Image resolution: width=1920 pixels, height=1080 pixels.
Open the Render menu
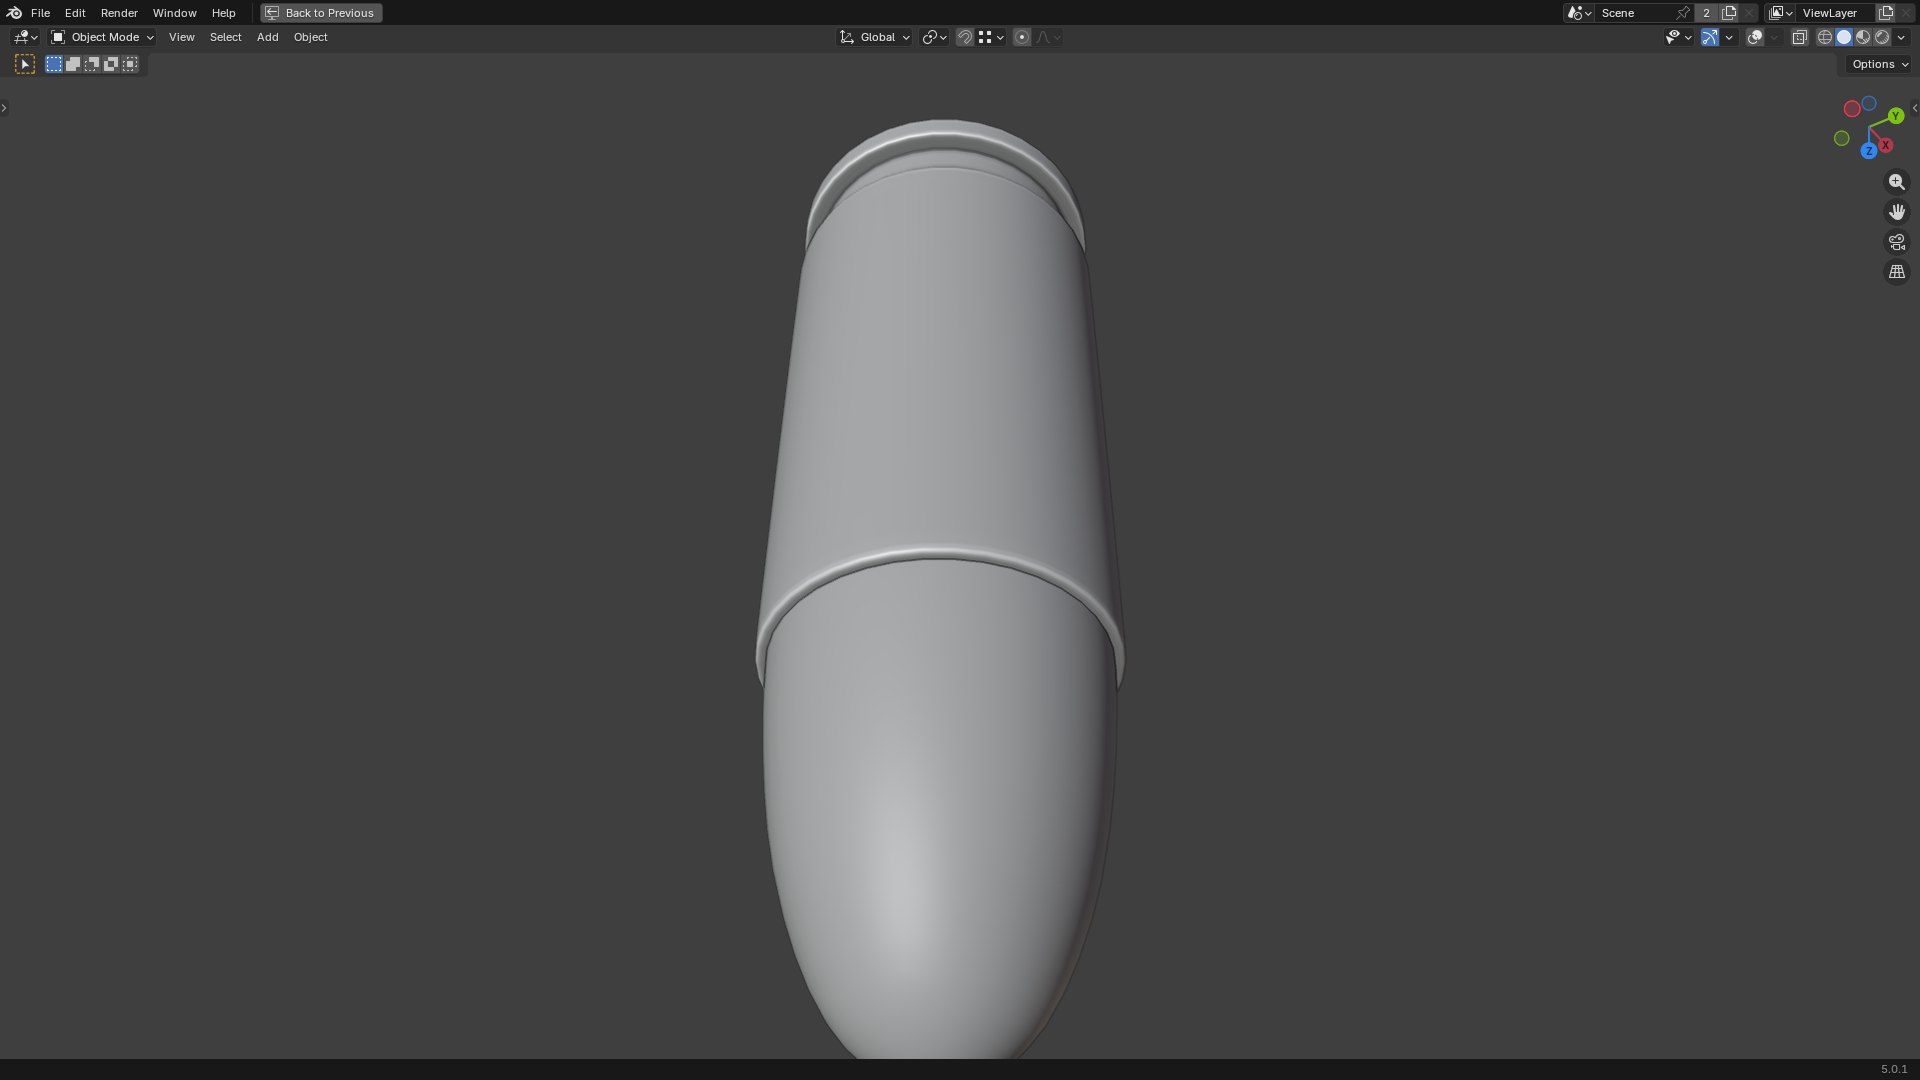click(119, 13)
